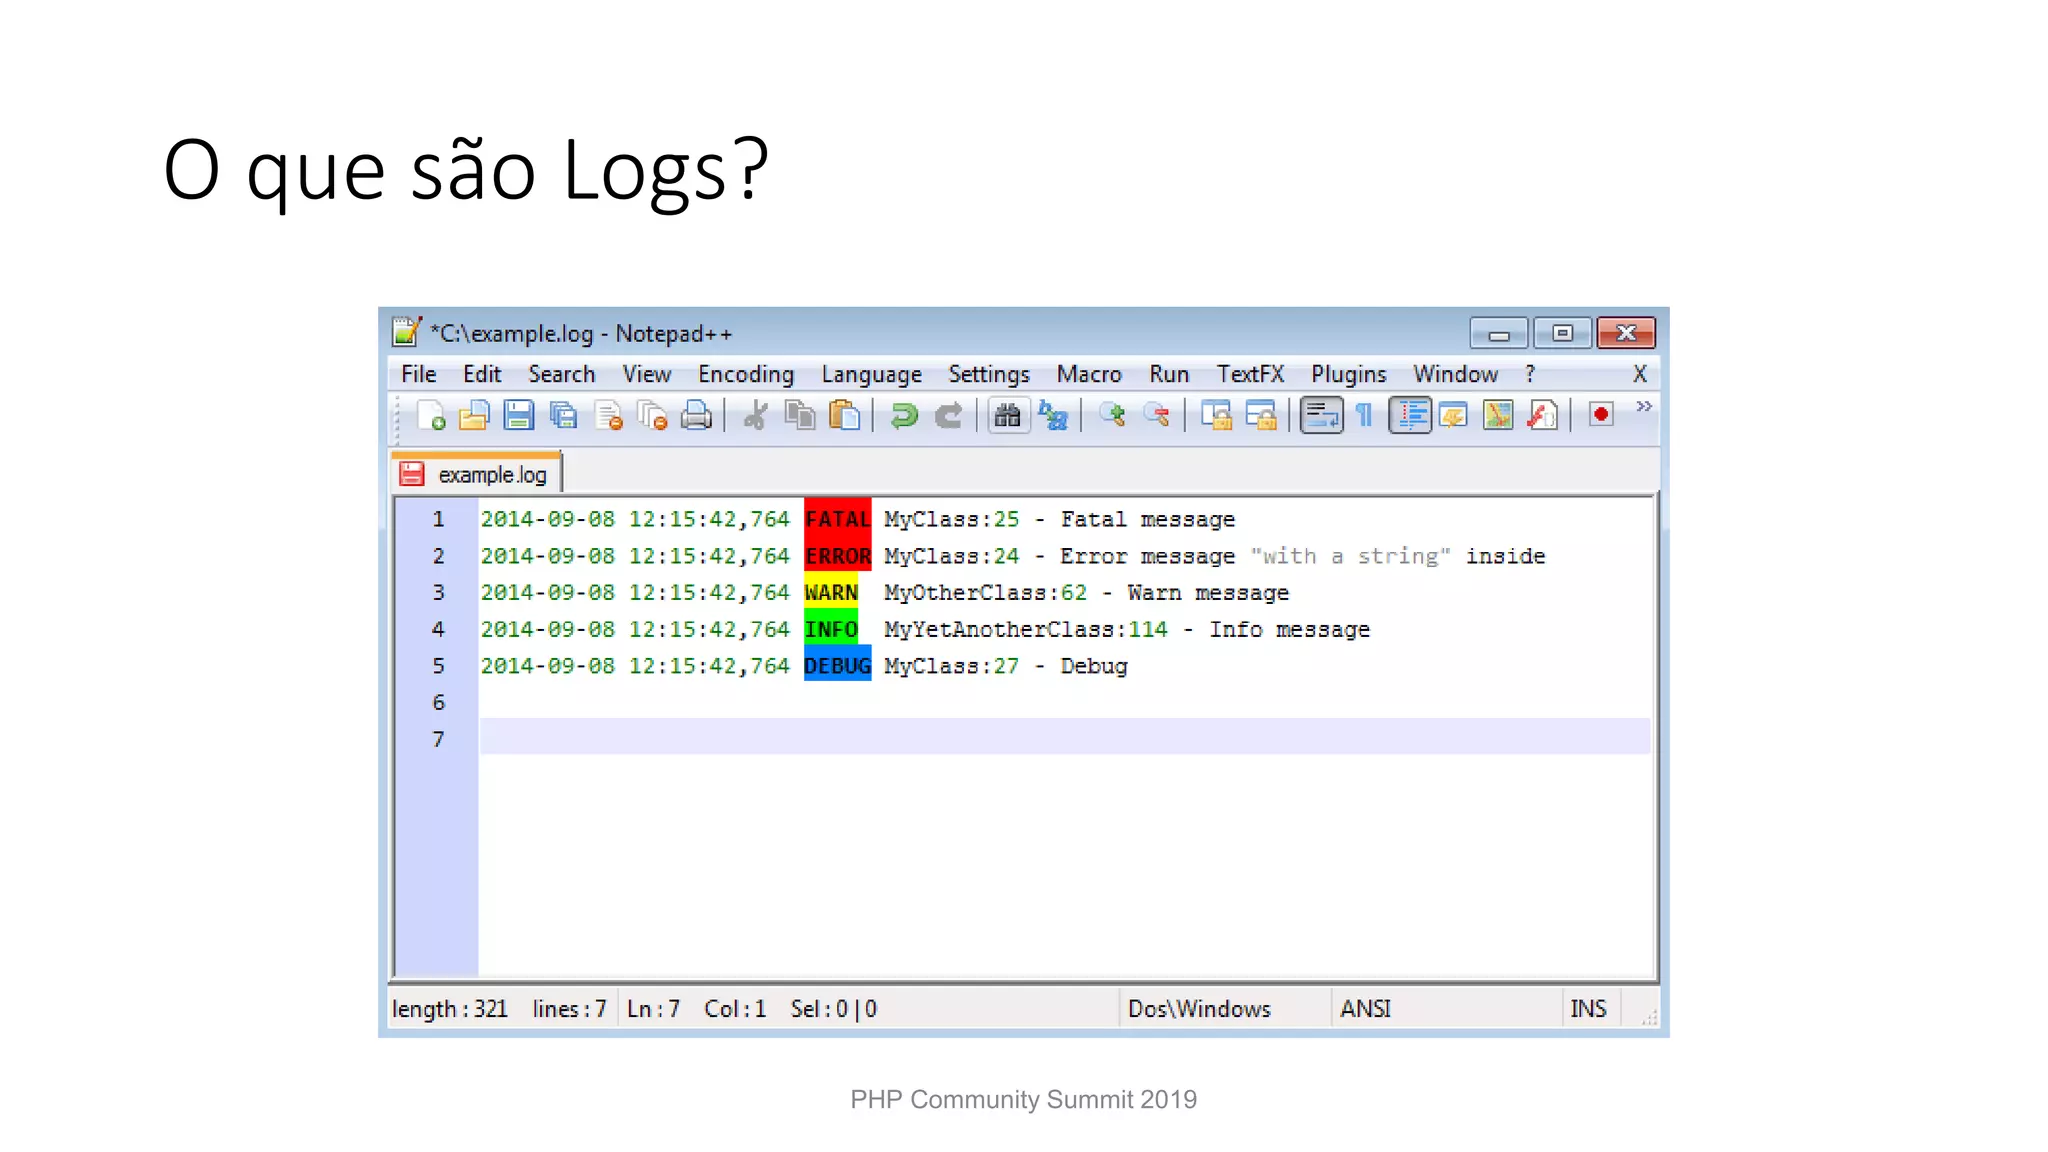The height and width of the screenshot is (1152, 2048).
Task: Click MyYetAnotherClass:114 text
Action: click(x=1025, y=630)
